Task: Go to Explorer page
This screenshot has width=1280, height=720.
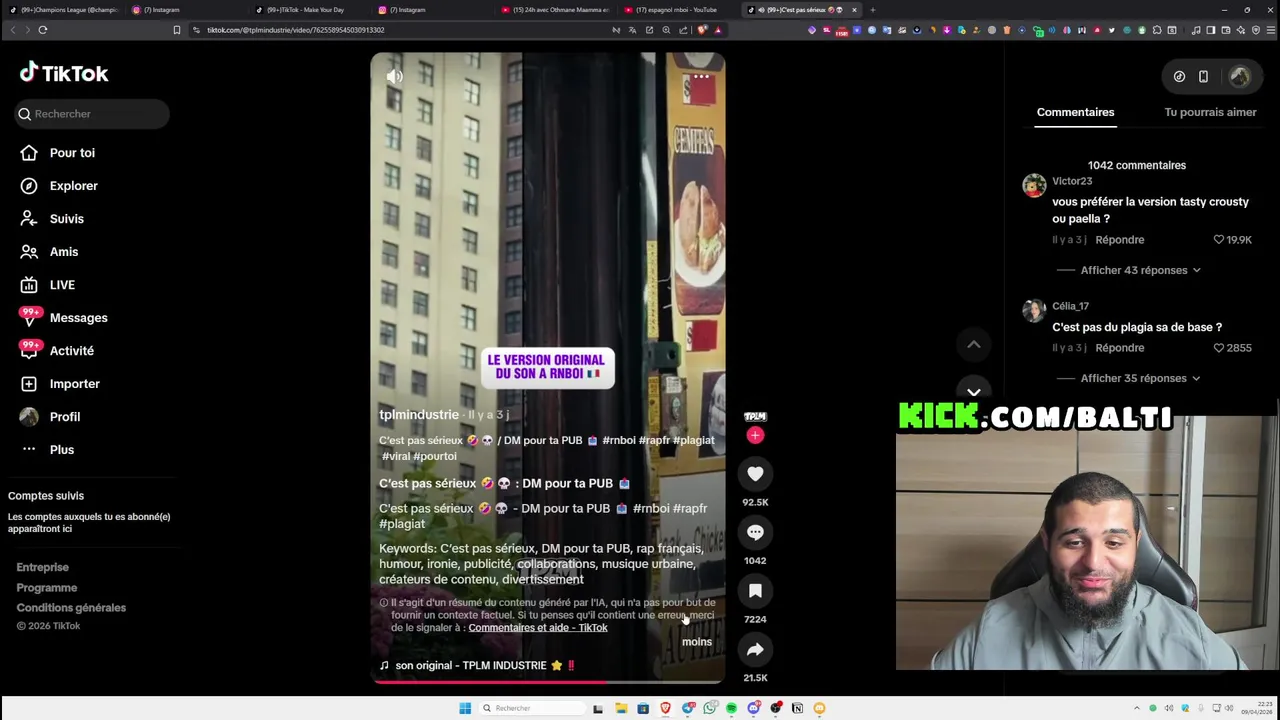Action: tap(60, 186)
